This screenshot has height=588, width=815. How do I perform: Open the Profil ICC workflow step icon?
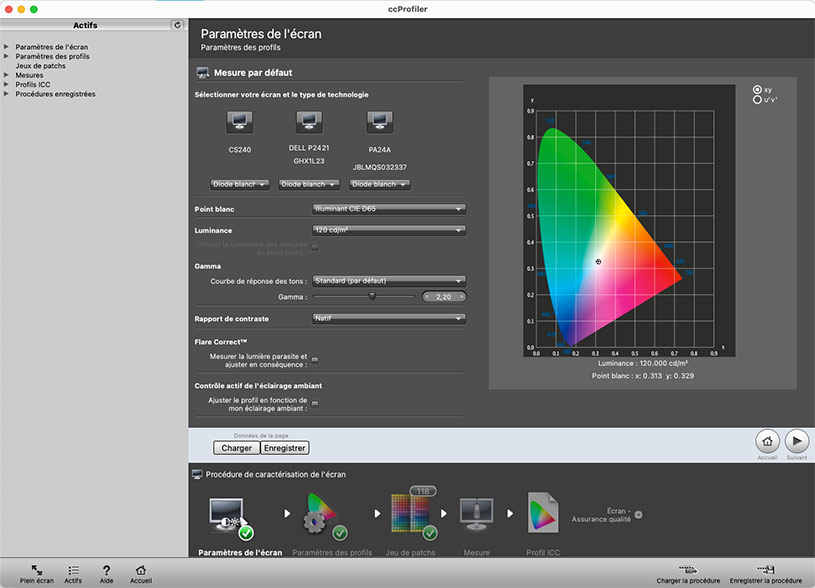543,513
